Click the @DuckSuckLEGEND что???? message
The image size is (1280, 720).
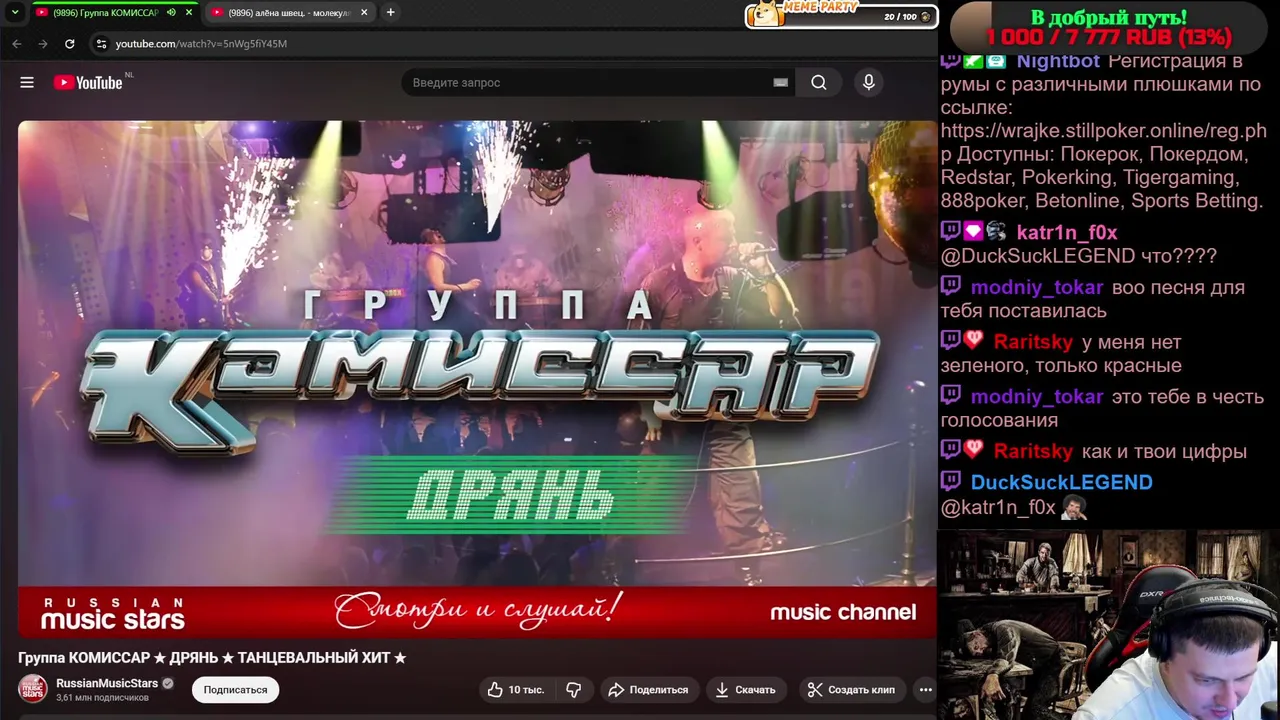click(1078, 257)
